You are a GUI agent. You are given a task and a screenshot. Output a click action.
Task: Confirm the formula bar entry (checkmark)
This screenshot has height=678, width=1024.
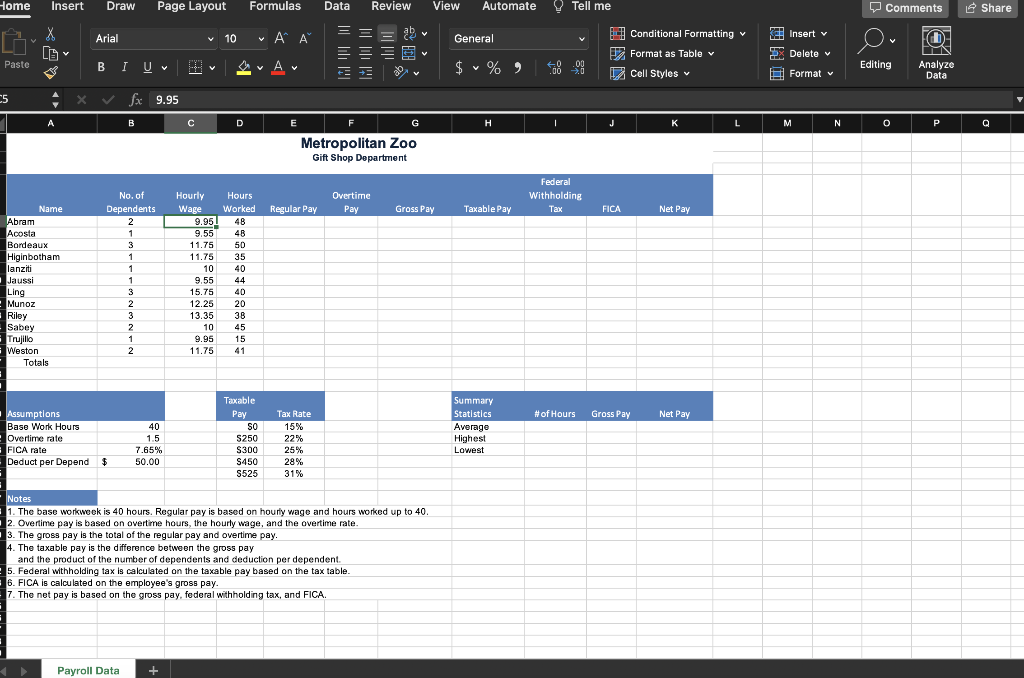pyautogui.click(x=108, y=99)
